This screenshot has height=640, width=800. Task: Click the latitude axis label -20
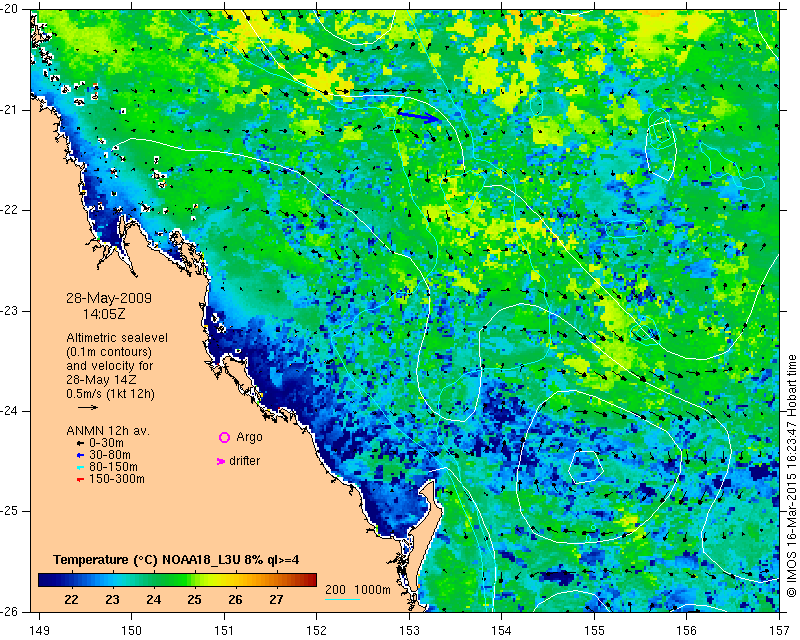pyautogui.click(x=10, y=10)
